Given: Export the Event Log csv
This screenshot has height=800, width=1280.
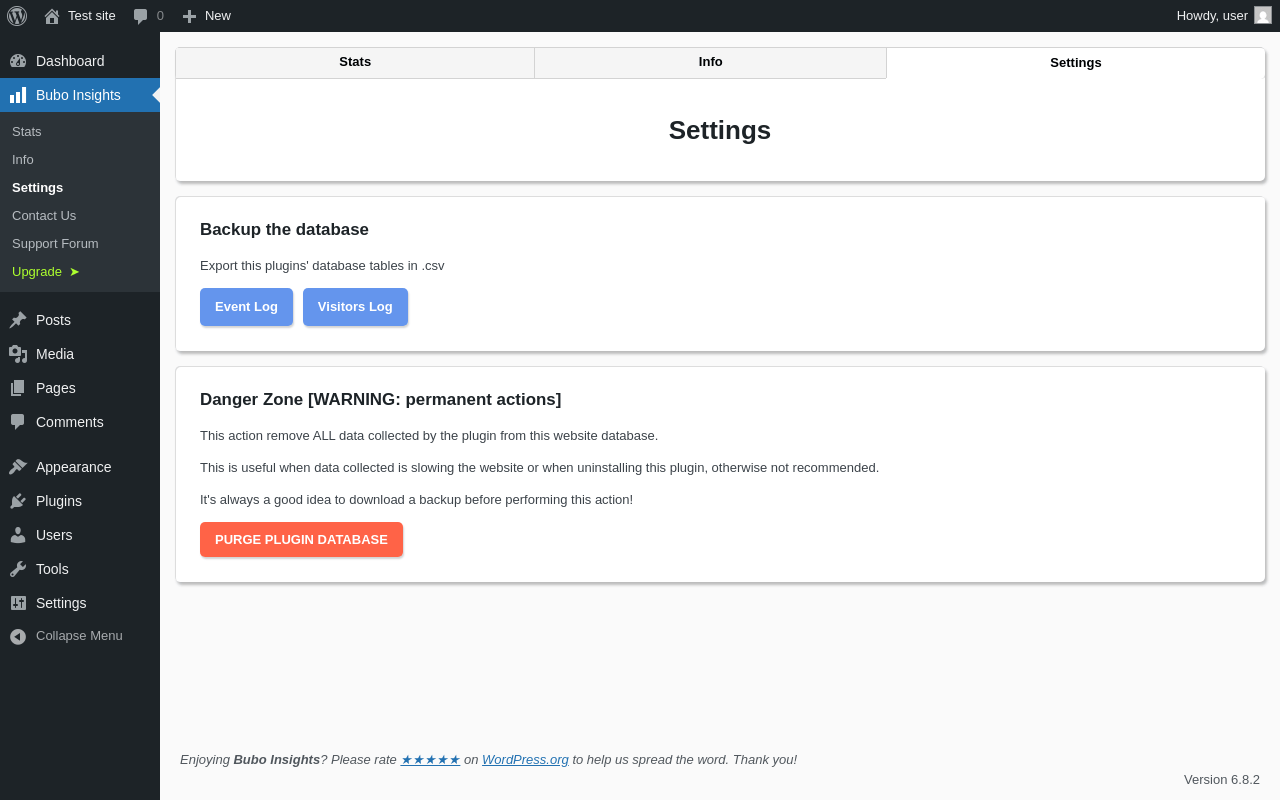Looking at the screenshot, I should (246, 307).
